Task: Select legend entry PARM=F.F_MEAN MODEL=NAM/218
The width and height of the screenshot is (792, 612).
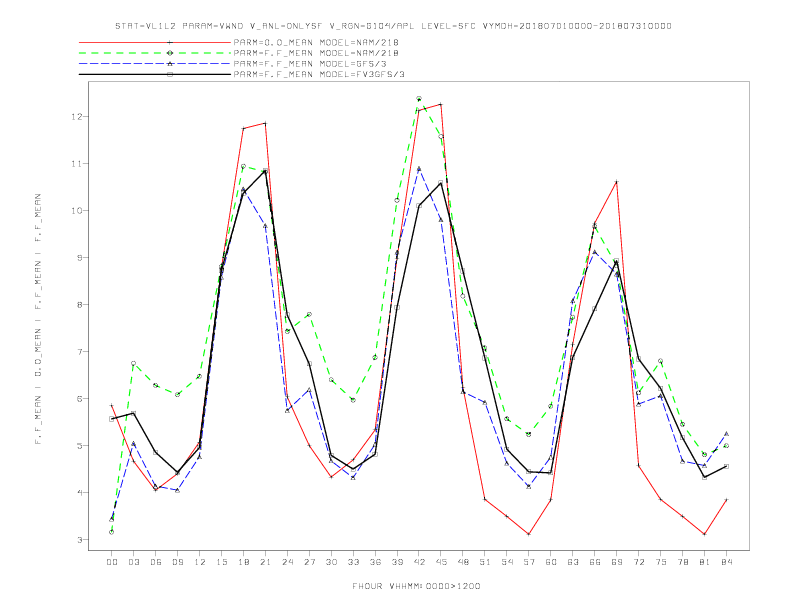Action: tap(316, 53)
